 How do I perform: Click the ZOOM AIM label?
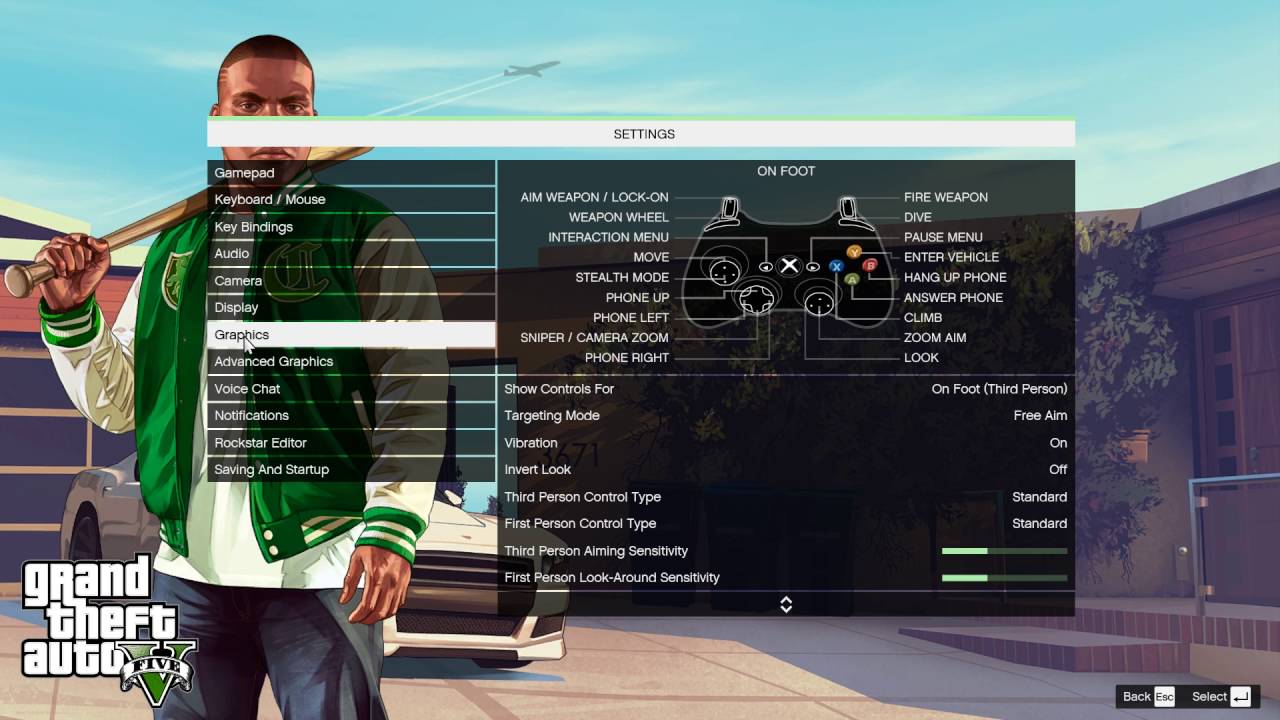tap(935, 337)
